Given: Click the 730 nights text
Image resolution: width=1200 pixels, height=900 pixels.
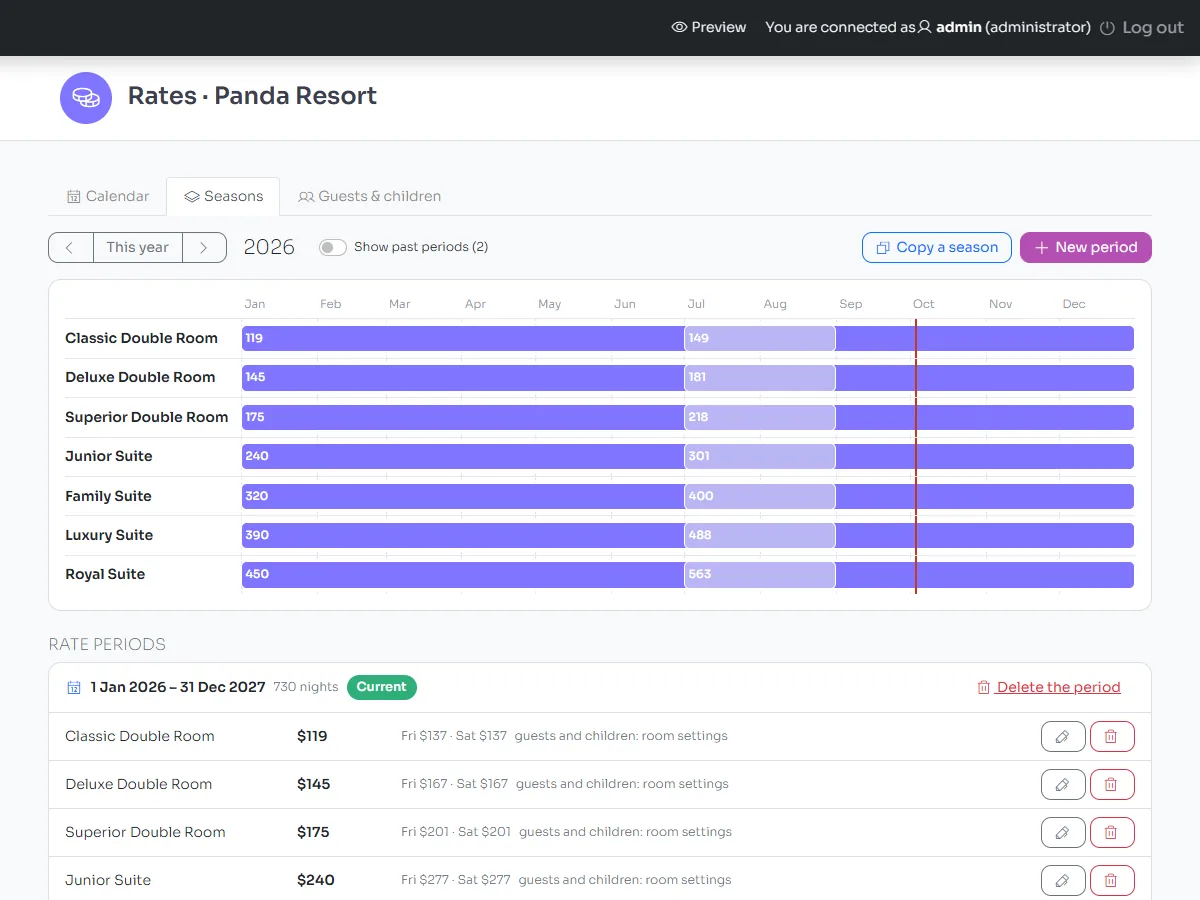Looking at the screenshot, I should coord(306,687).
